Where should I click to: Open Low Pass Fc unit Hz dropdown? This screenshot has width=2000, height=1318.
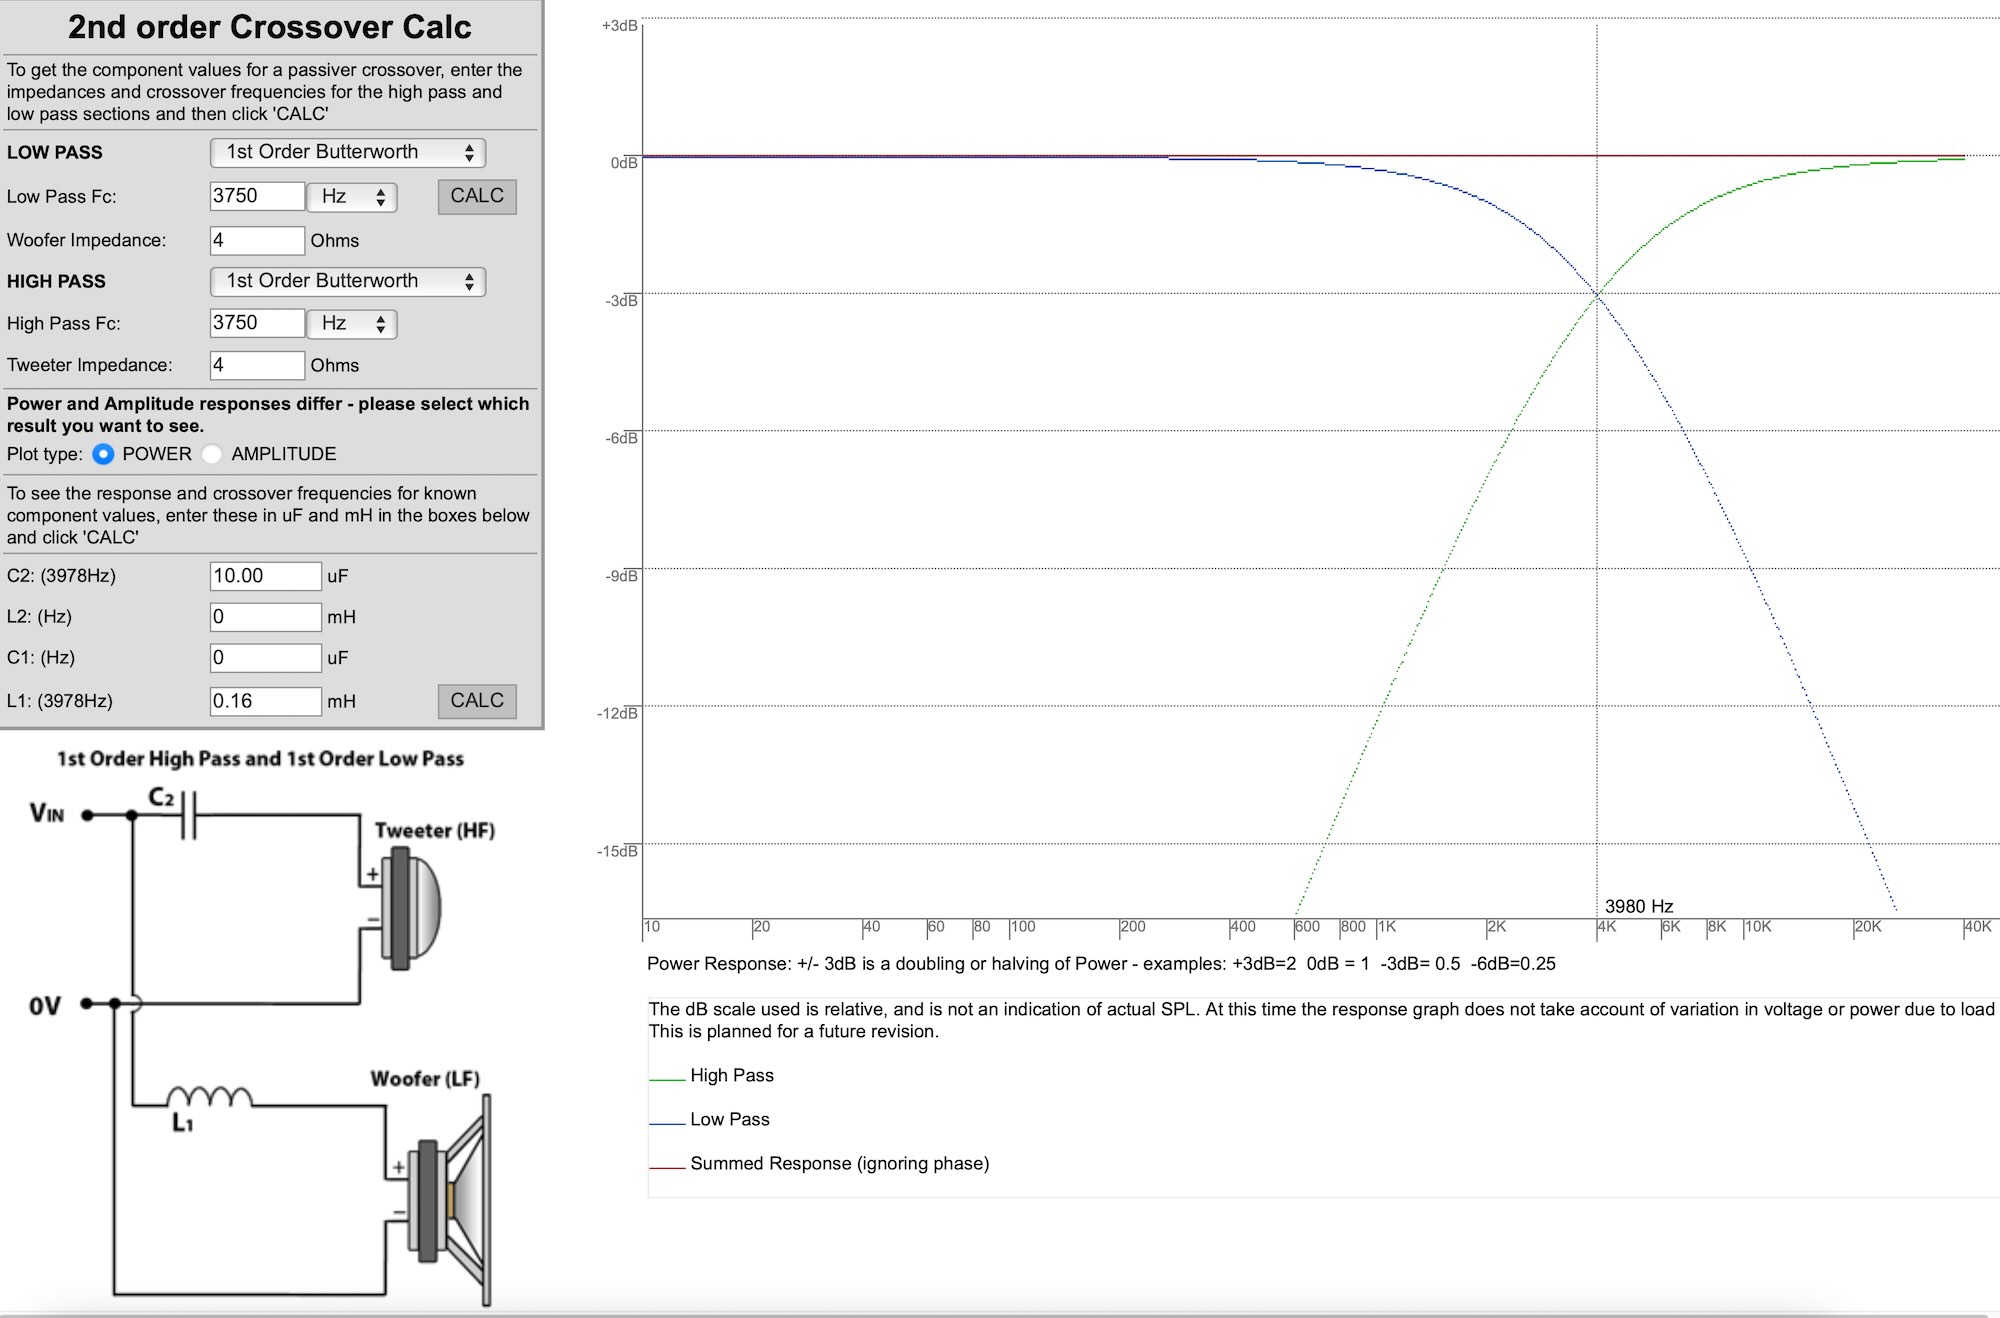click(351, 197)
